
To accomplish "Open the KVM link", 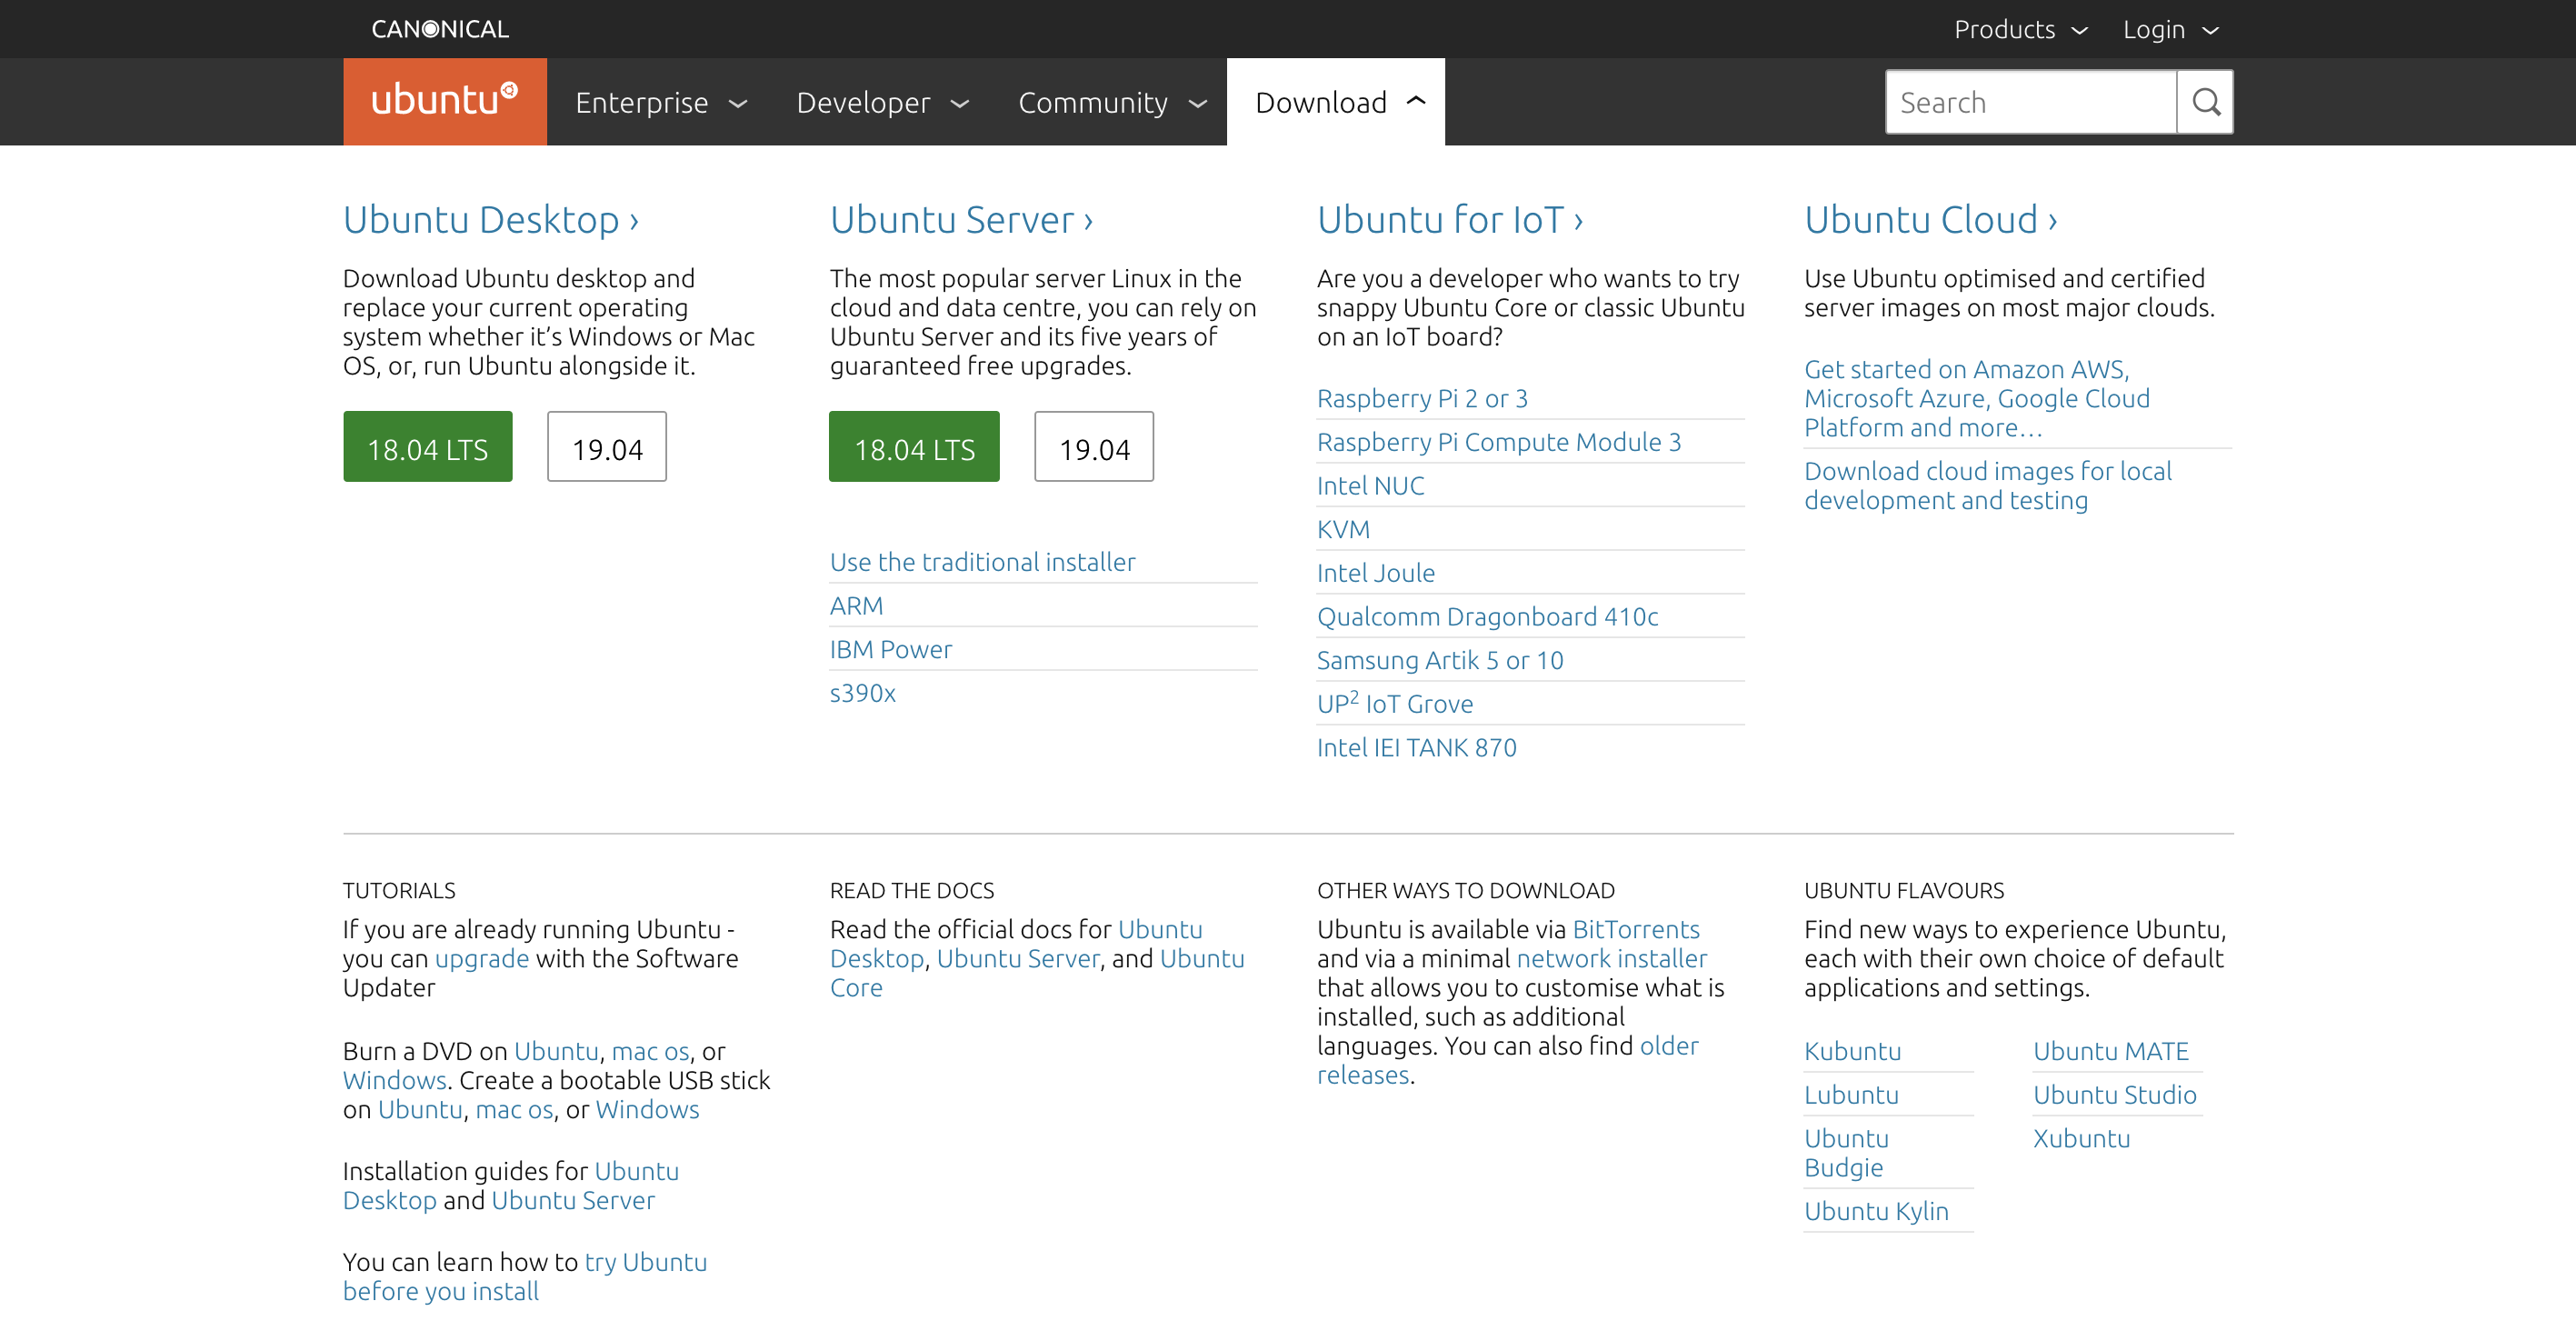I will click(1343, 530).
